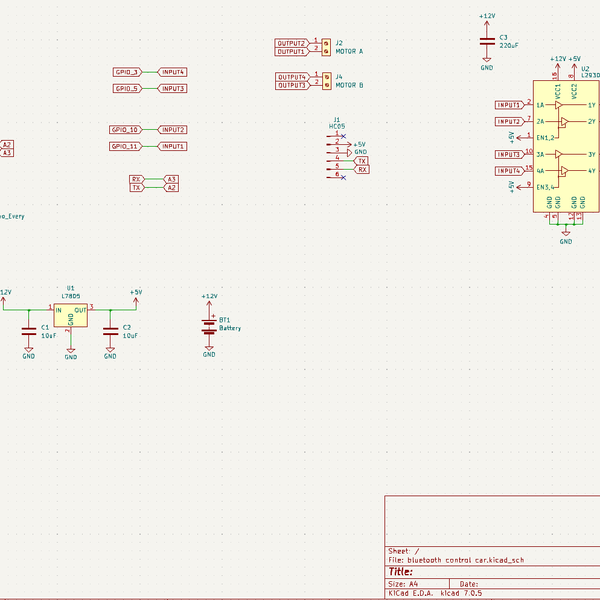Click the GPIO_3 net label
The image size is (600, 600).
pos(127,72)
